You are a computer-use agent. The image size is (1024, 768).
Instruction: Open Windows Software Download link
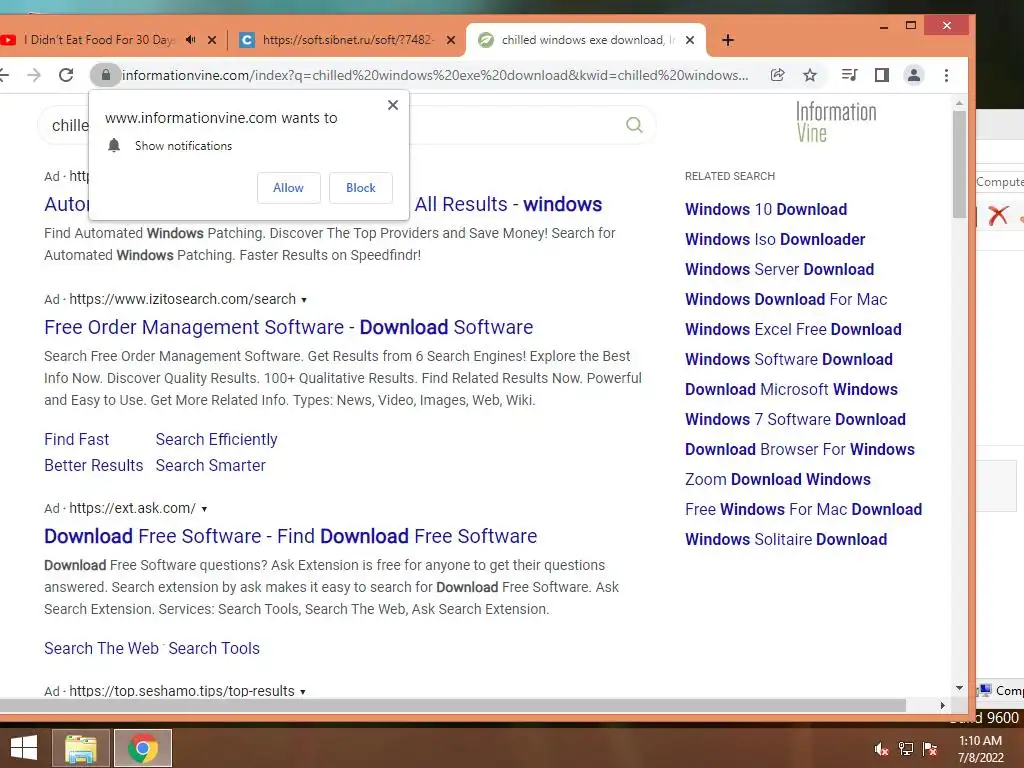pyautogui.click(x=789, y=360)
